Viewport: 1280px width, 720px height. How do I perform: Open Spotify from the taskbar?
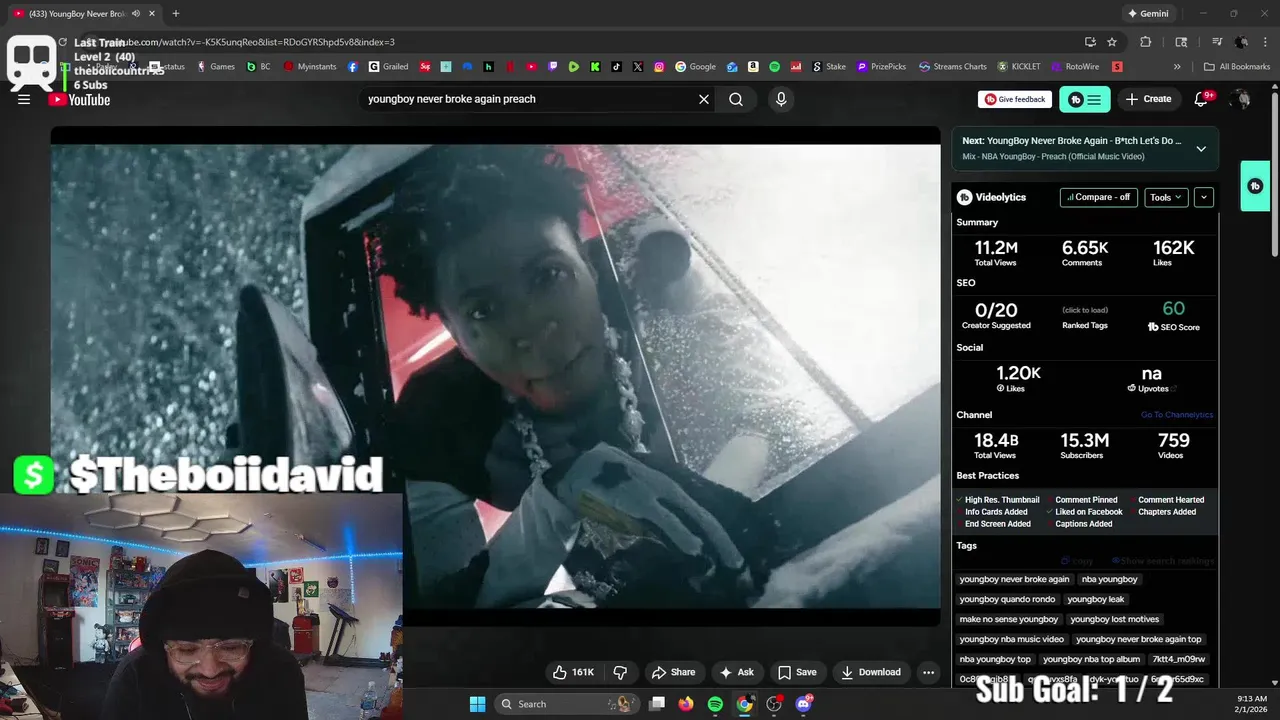coord(715,704)
